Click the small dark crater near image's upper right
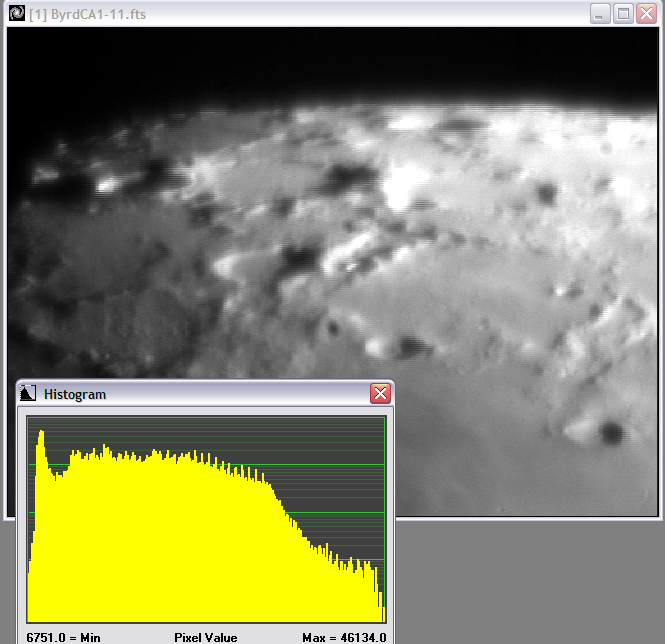 [546, 192]
